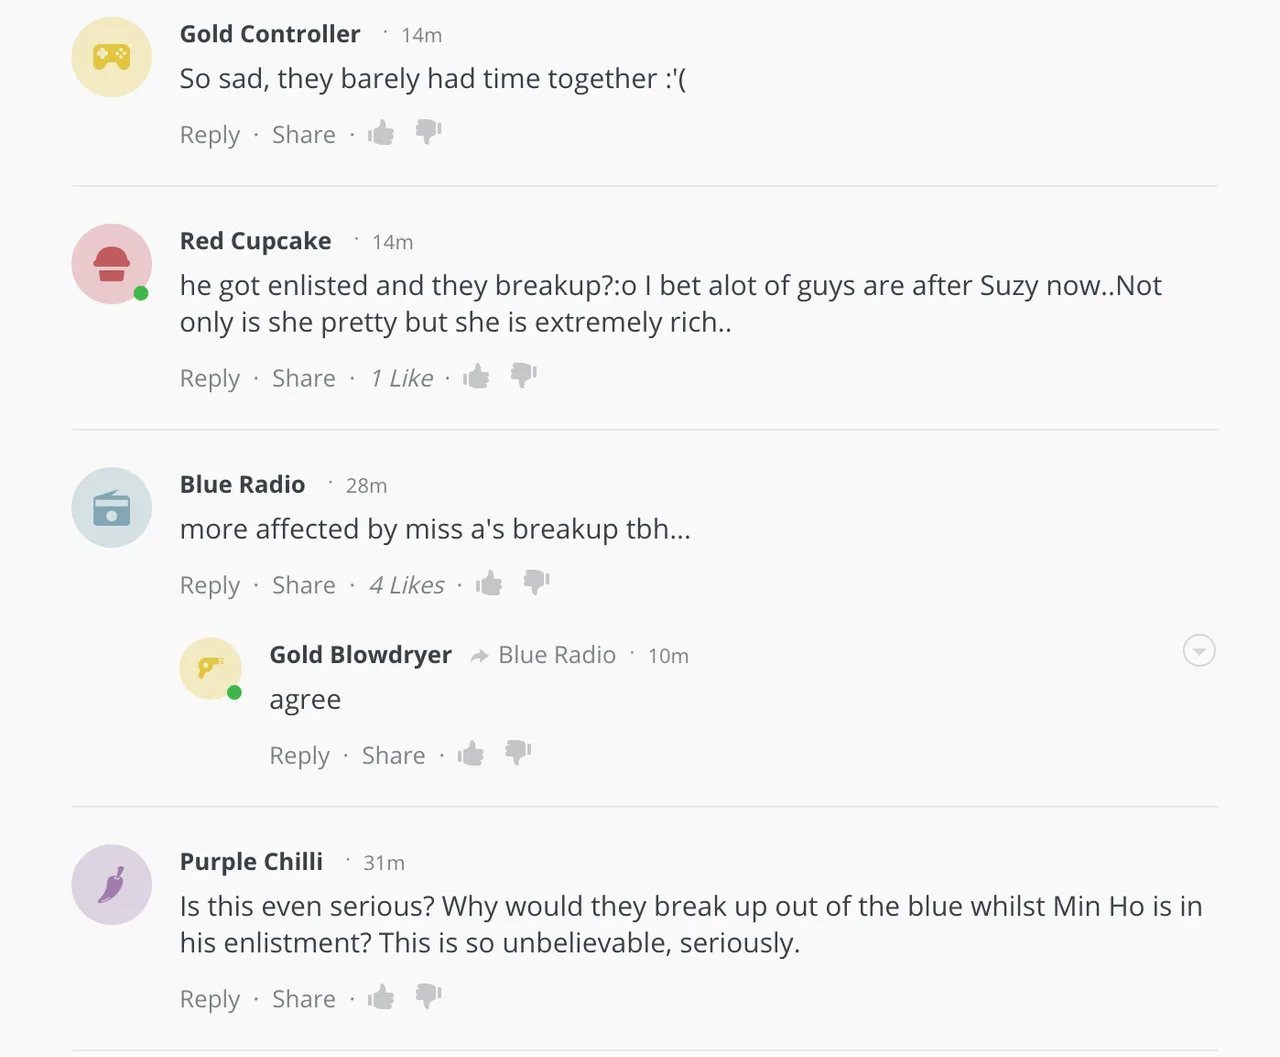Screen dimensions: 1280x1057
Task: Share Gold Blowdryer's reply
Action: tap(394, 755)
